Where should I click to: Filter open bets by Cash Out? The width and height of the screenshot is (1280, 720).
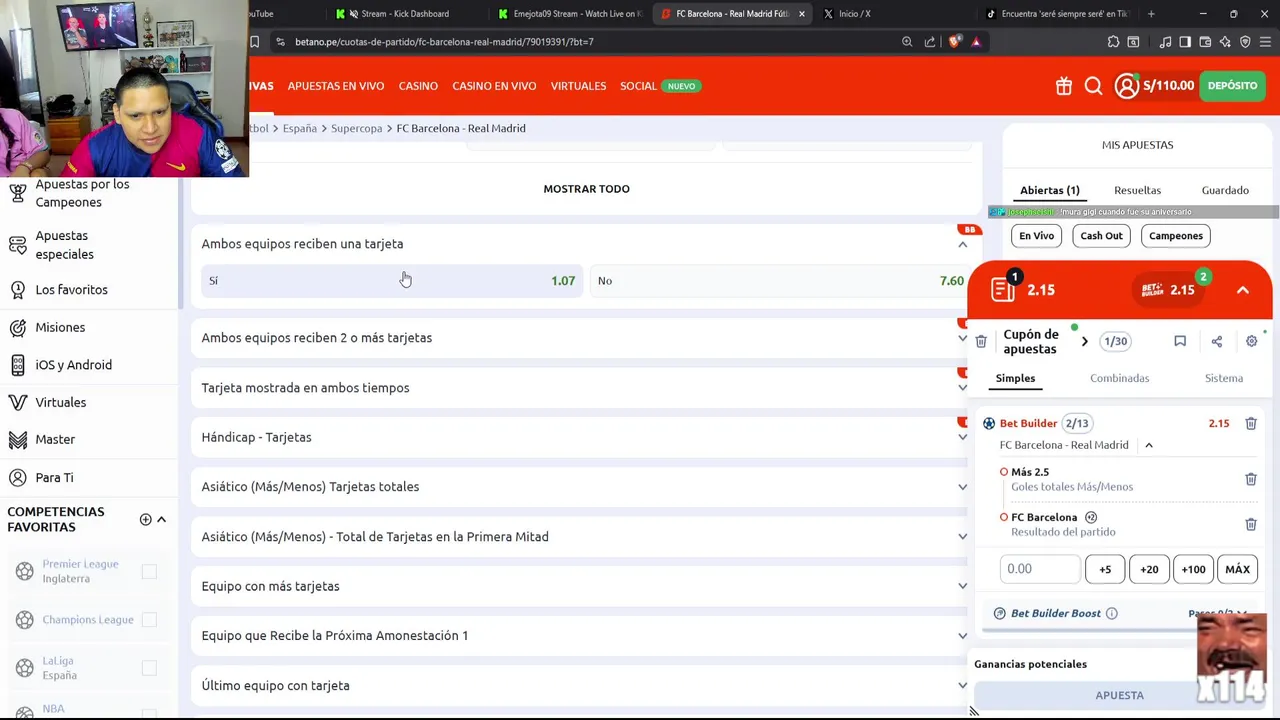[1101, 236]
